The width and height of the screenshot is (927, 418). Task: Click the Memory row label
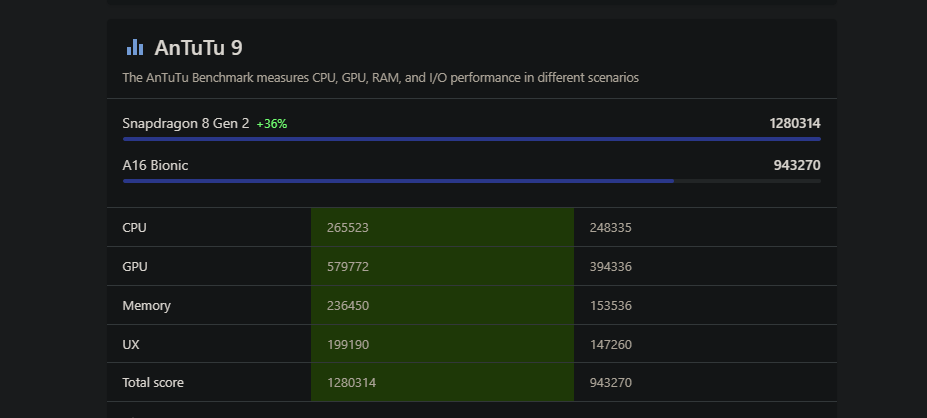coord(147,306)
